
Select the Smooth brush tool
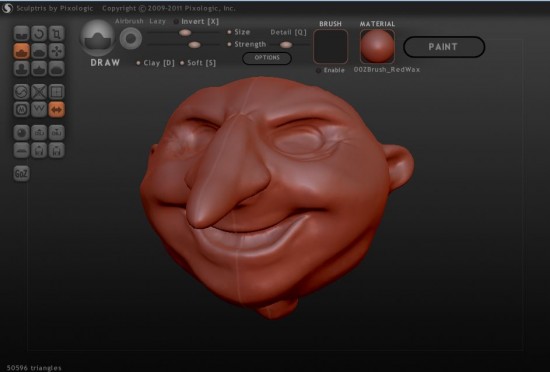56,69
